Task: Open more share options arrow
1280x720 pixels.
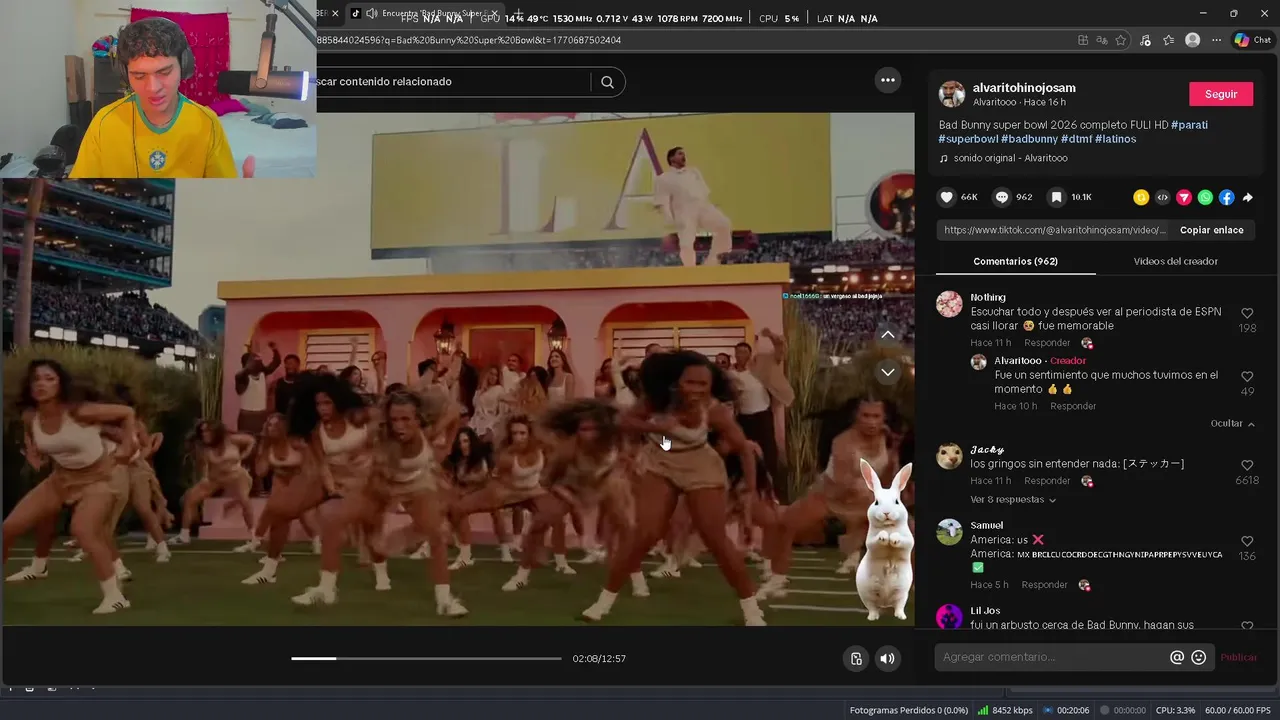Action: 1247,198
